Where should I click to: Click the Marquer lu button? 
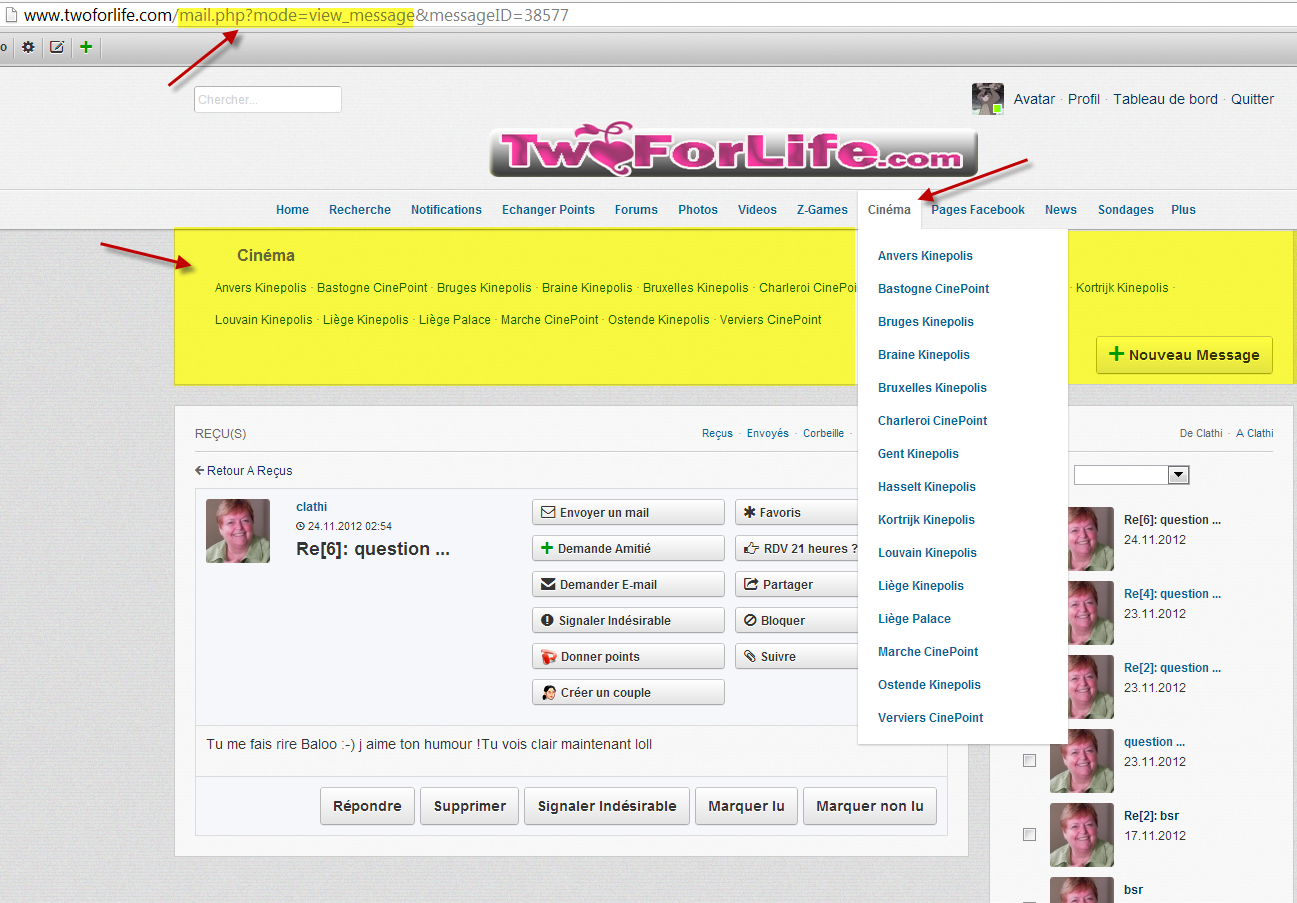746,806
